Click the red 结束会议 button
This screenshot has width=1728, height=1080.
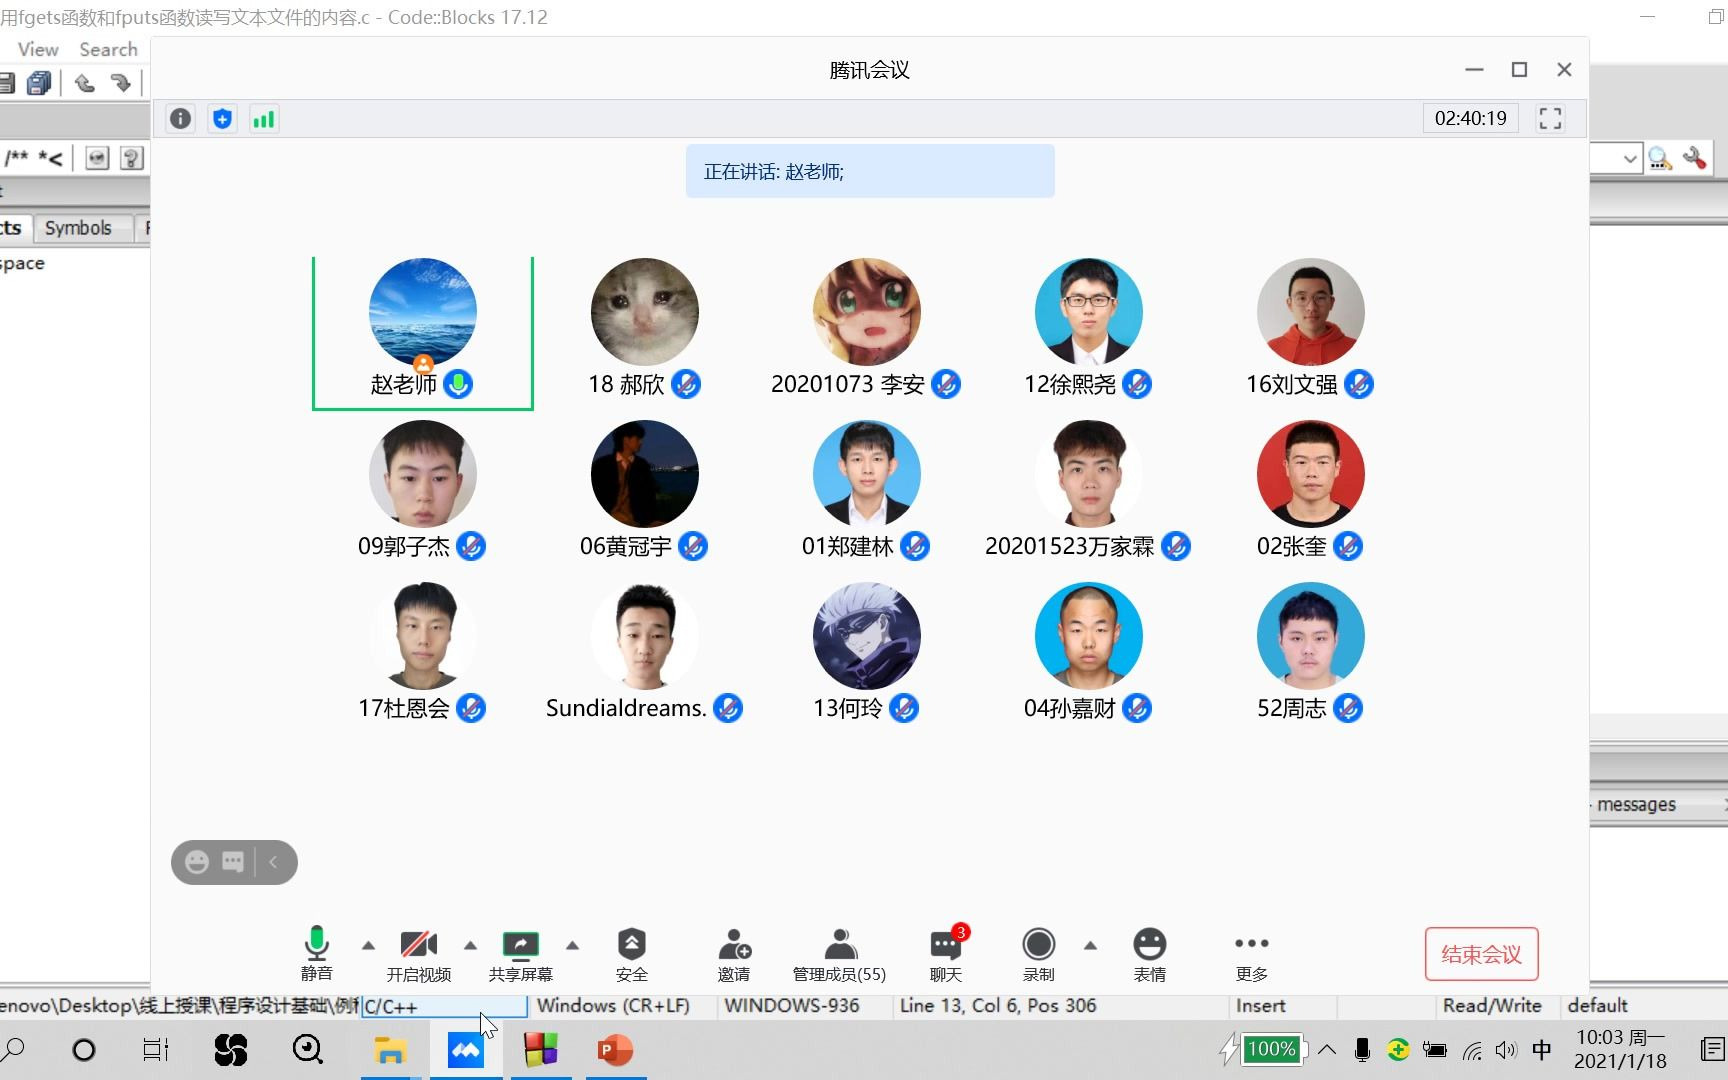[1481, 954]
